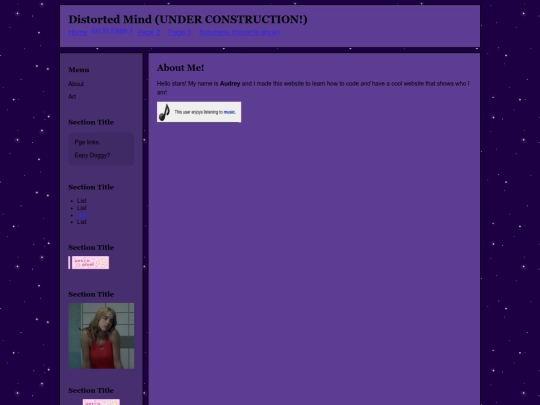Click the 'Menu' sidebar heading
540x405 pixels.
79,70
